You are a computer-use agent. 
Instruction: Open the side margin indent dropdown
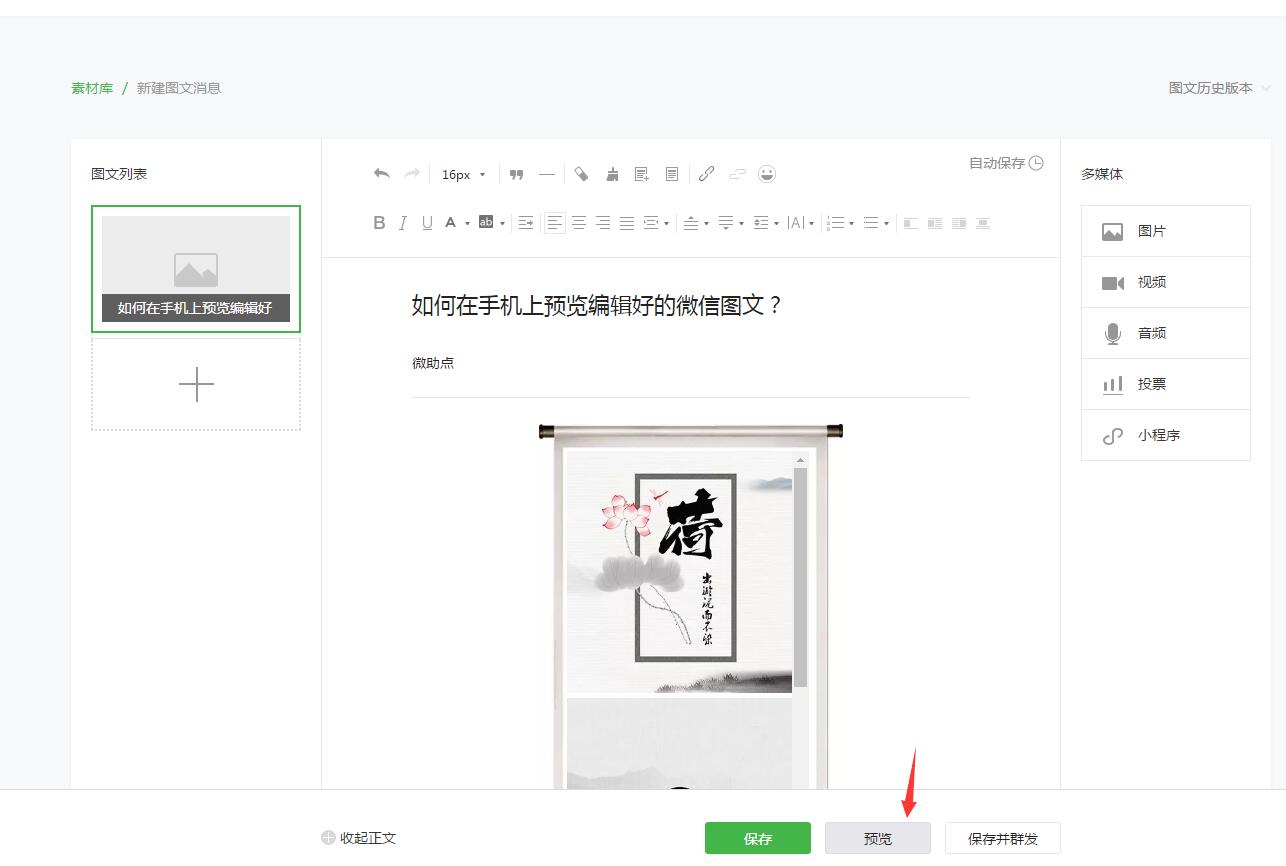656,223
